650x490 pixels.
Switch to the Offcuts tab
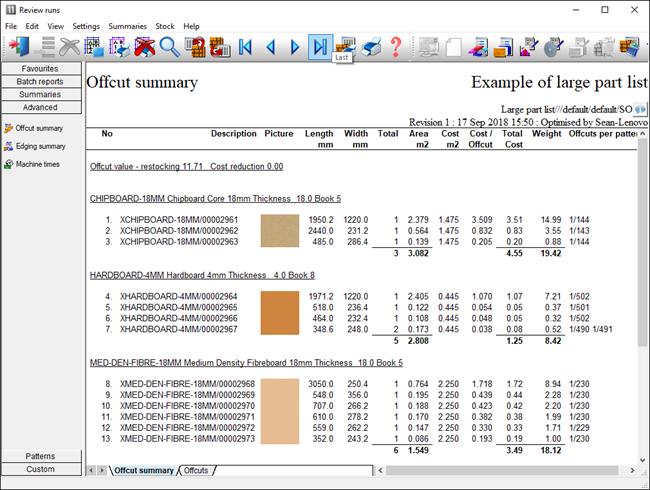[x=196, y=470]
